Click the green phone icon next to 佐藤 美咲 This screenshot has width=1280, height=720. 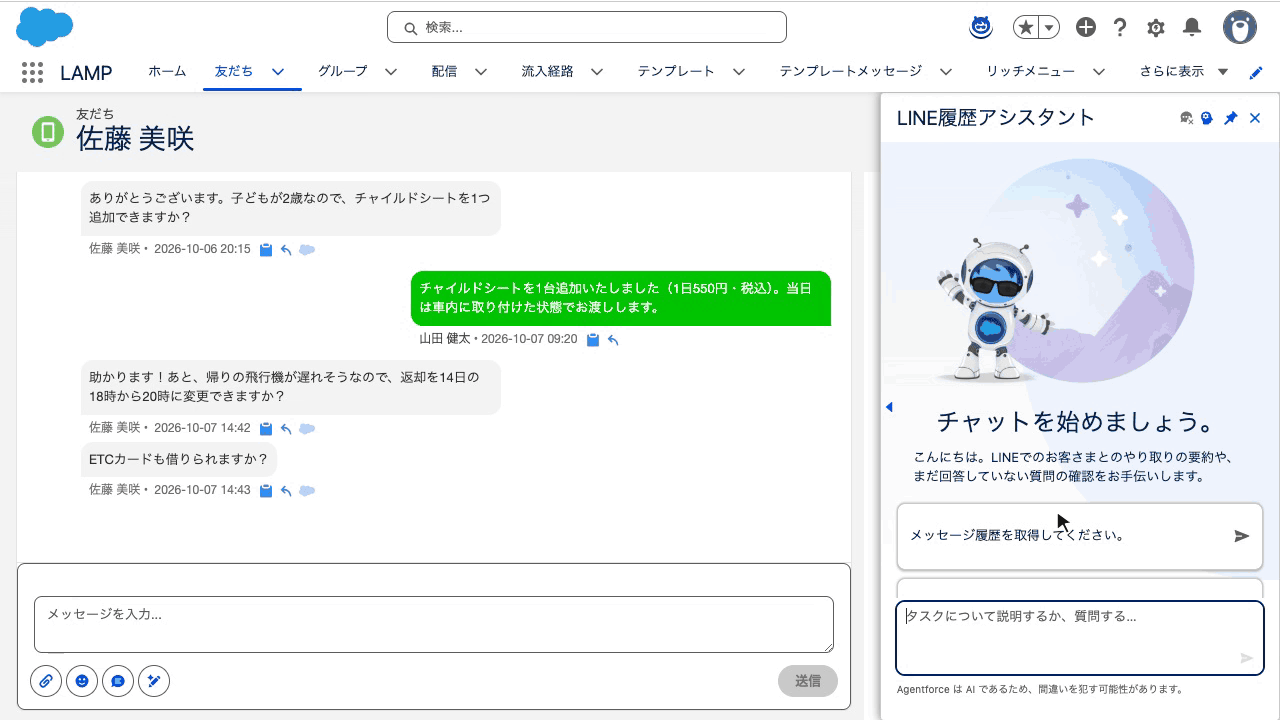click(x=48, y=131)
